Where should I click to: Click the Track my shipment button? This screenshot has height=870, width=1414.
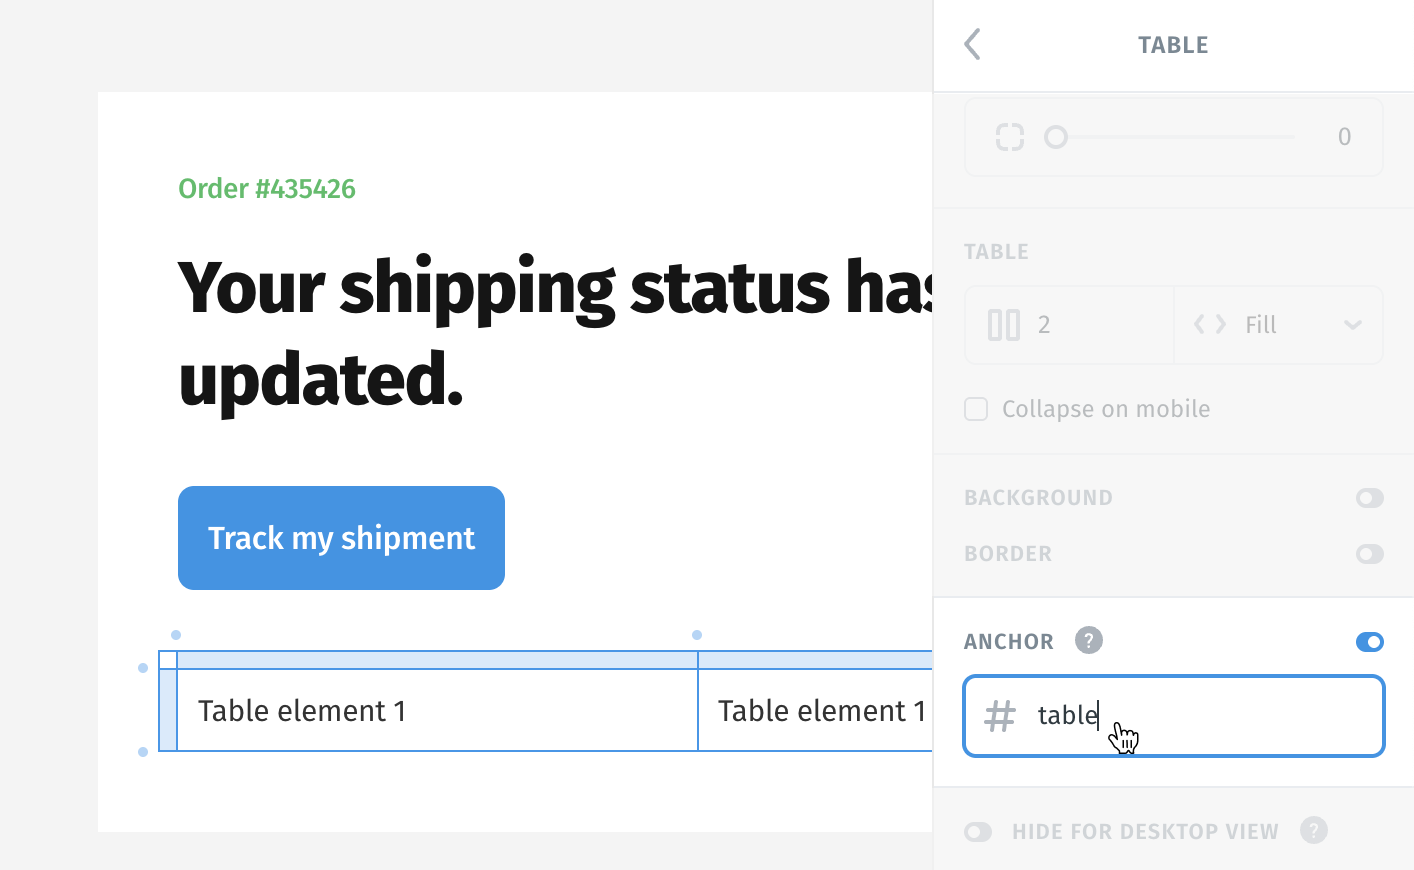341,538
